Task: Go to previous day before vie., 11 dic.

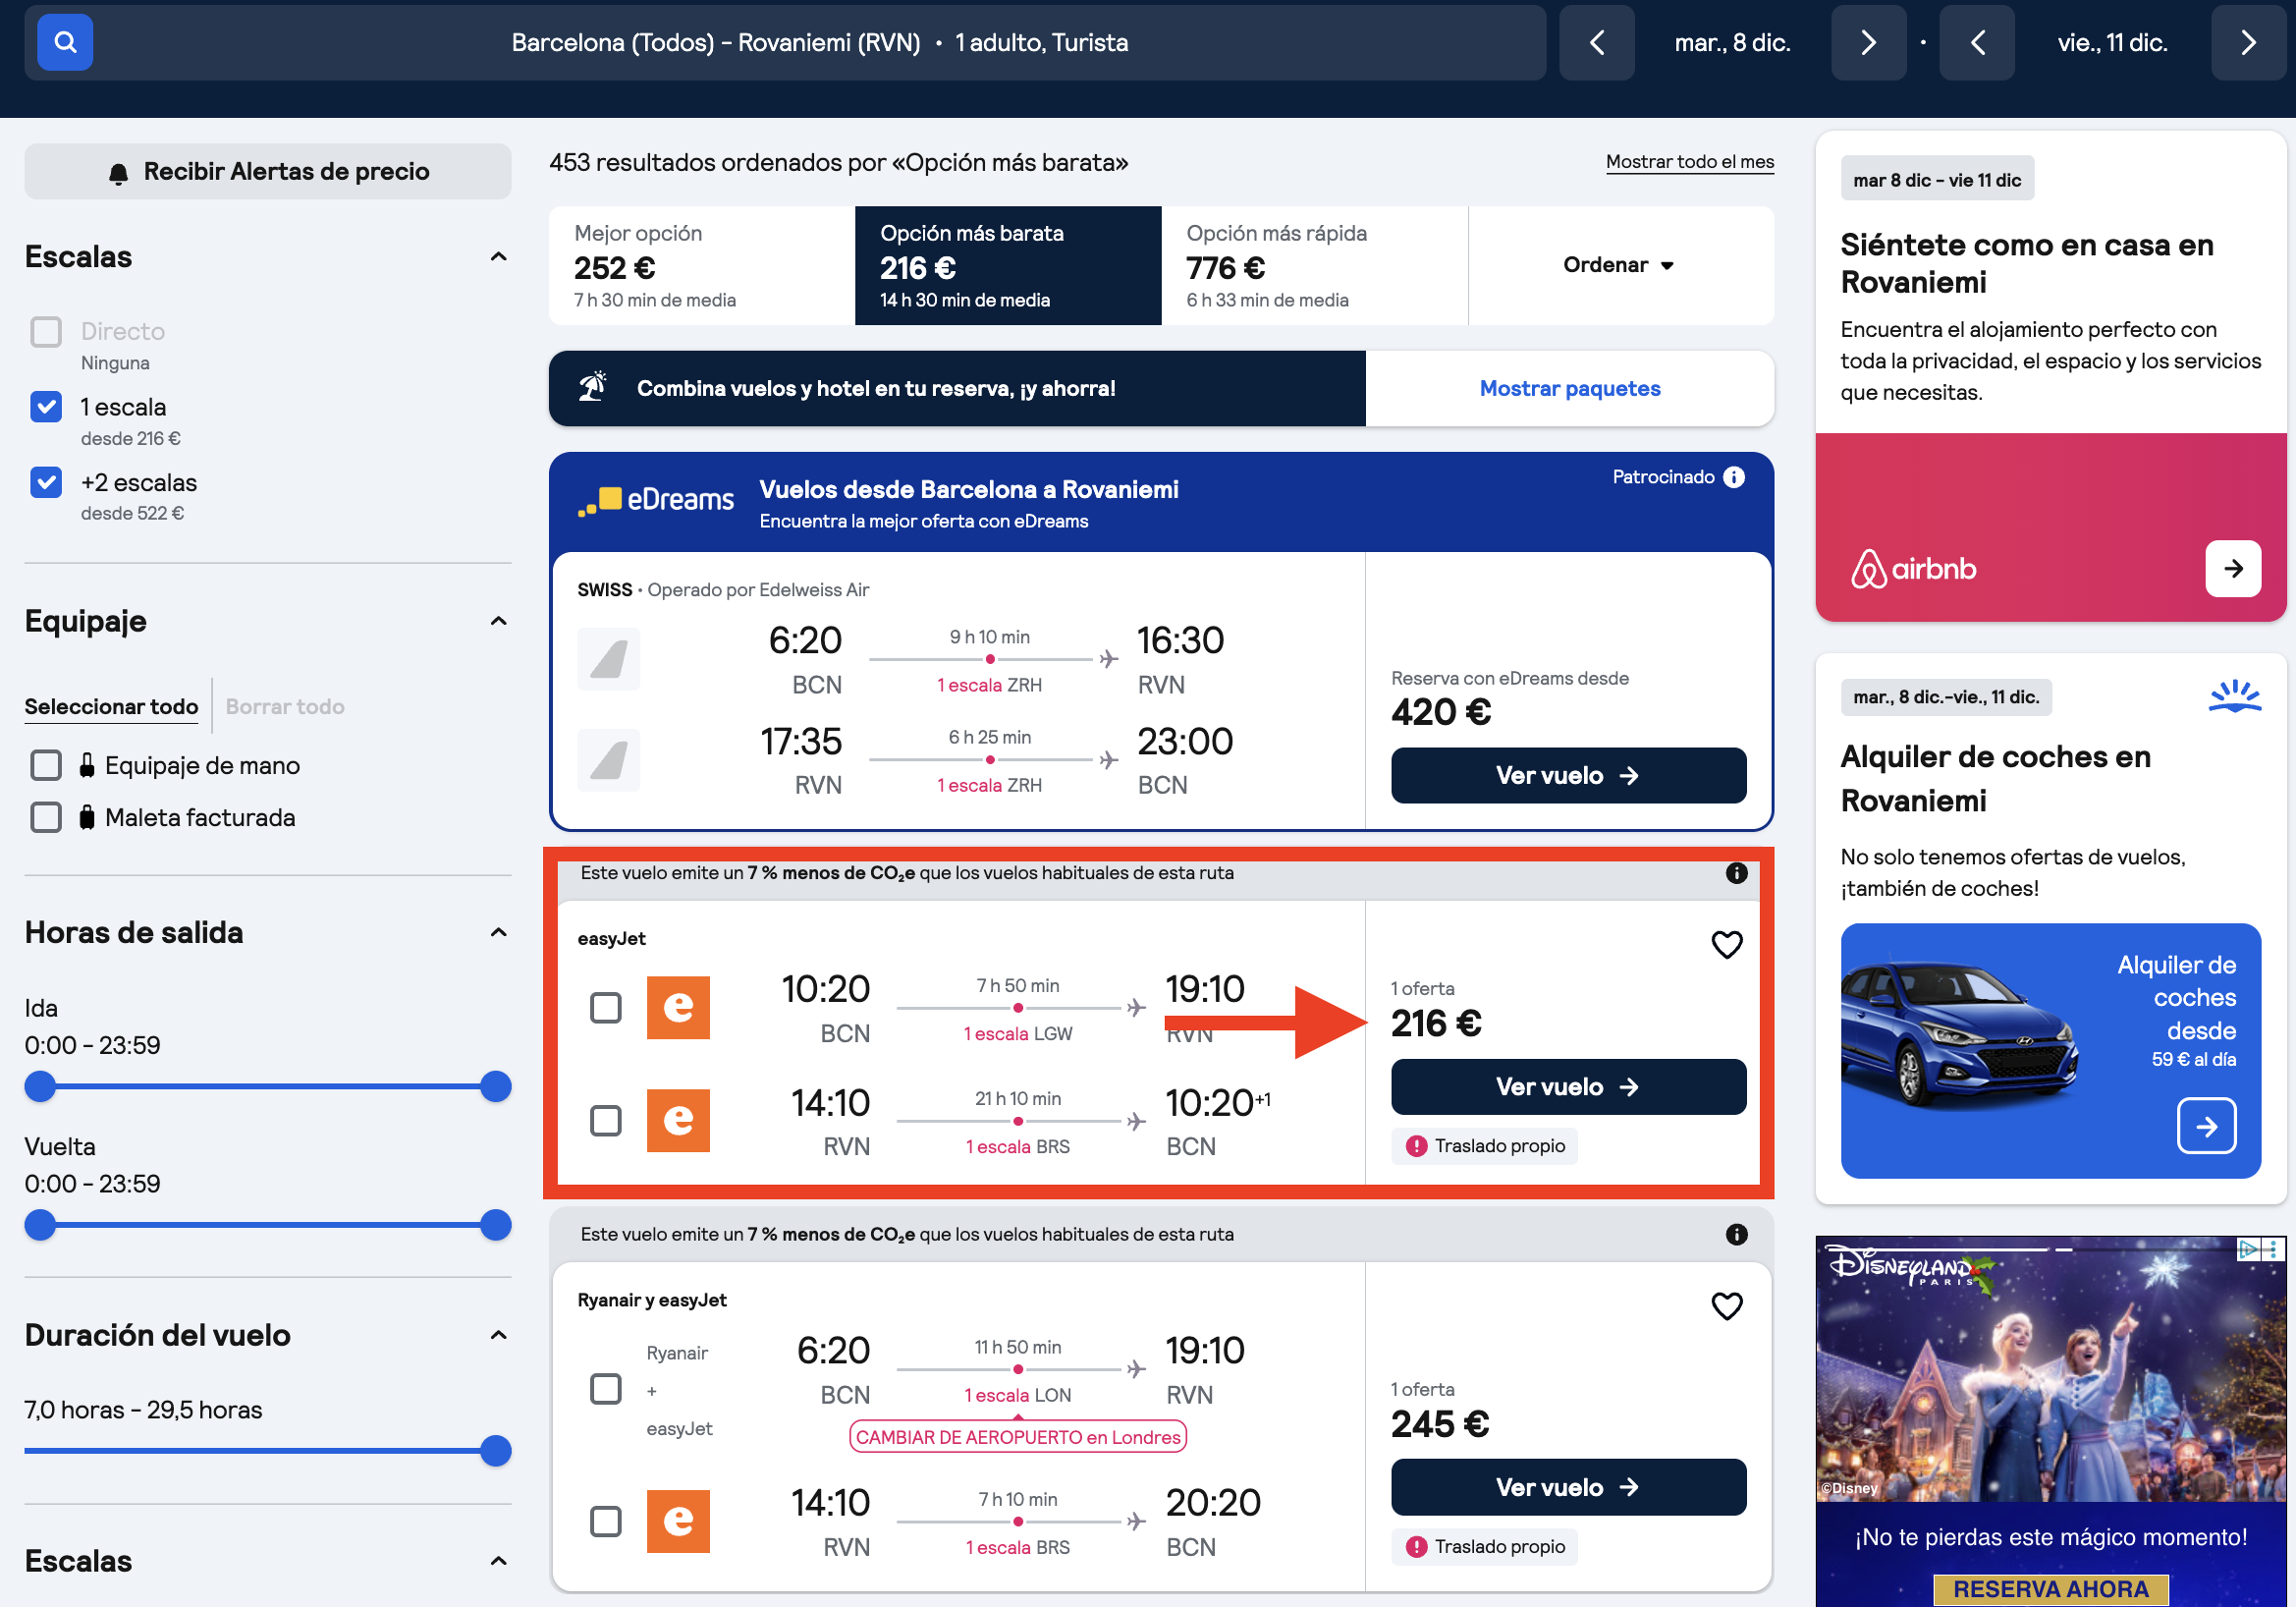Action: 1976,42
